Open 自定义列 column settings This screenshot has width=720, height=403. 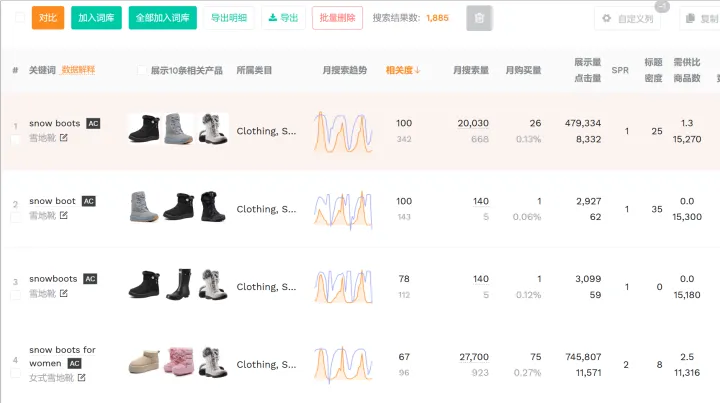627,18
